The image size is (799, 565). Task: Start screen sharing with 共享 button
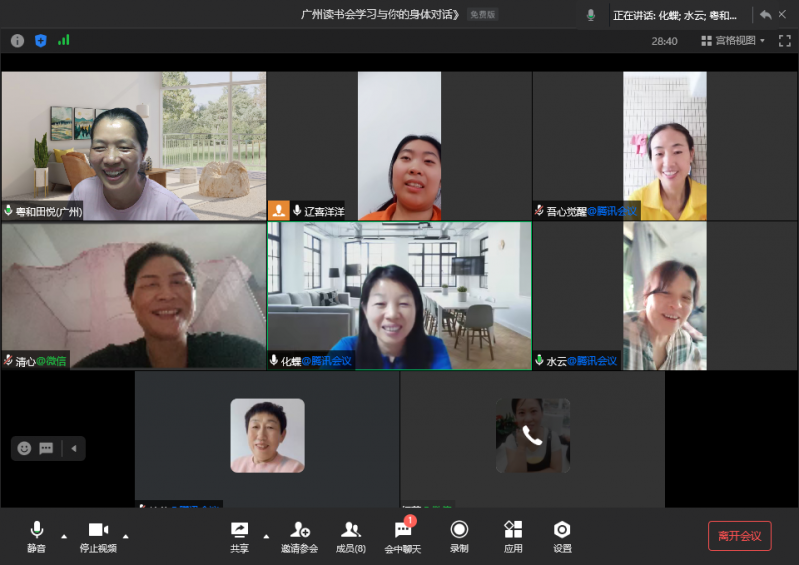[240, 536]
